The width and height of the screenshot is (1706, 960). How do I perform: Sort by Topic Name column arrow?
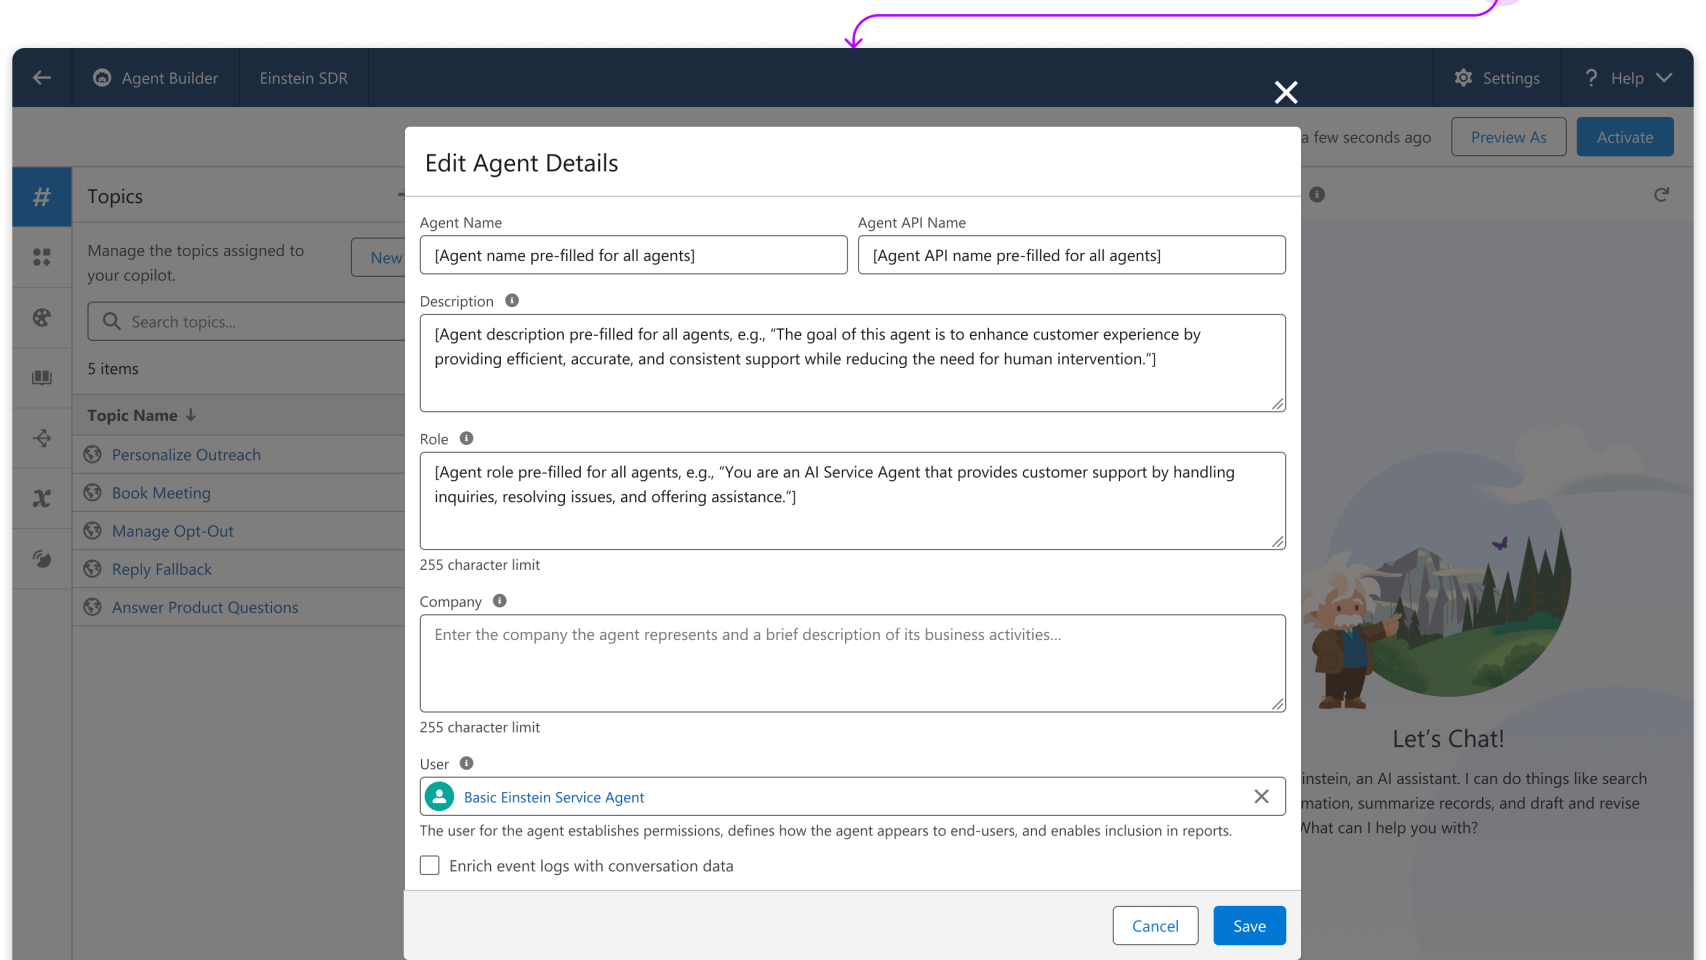(191, 415)
